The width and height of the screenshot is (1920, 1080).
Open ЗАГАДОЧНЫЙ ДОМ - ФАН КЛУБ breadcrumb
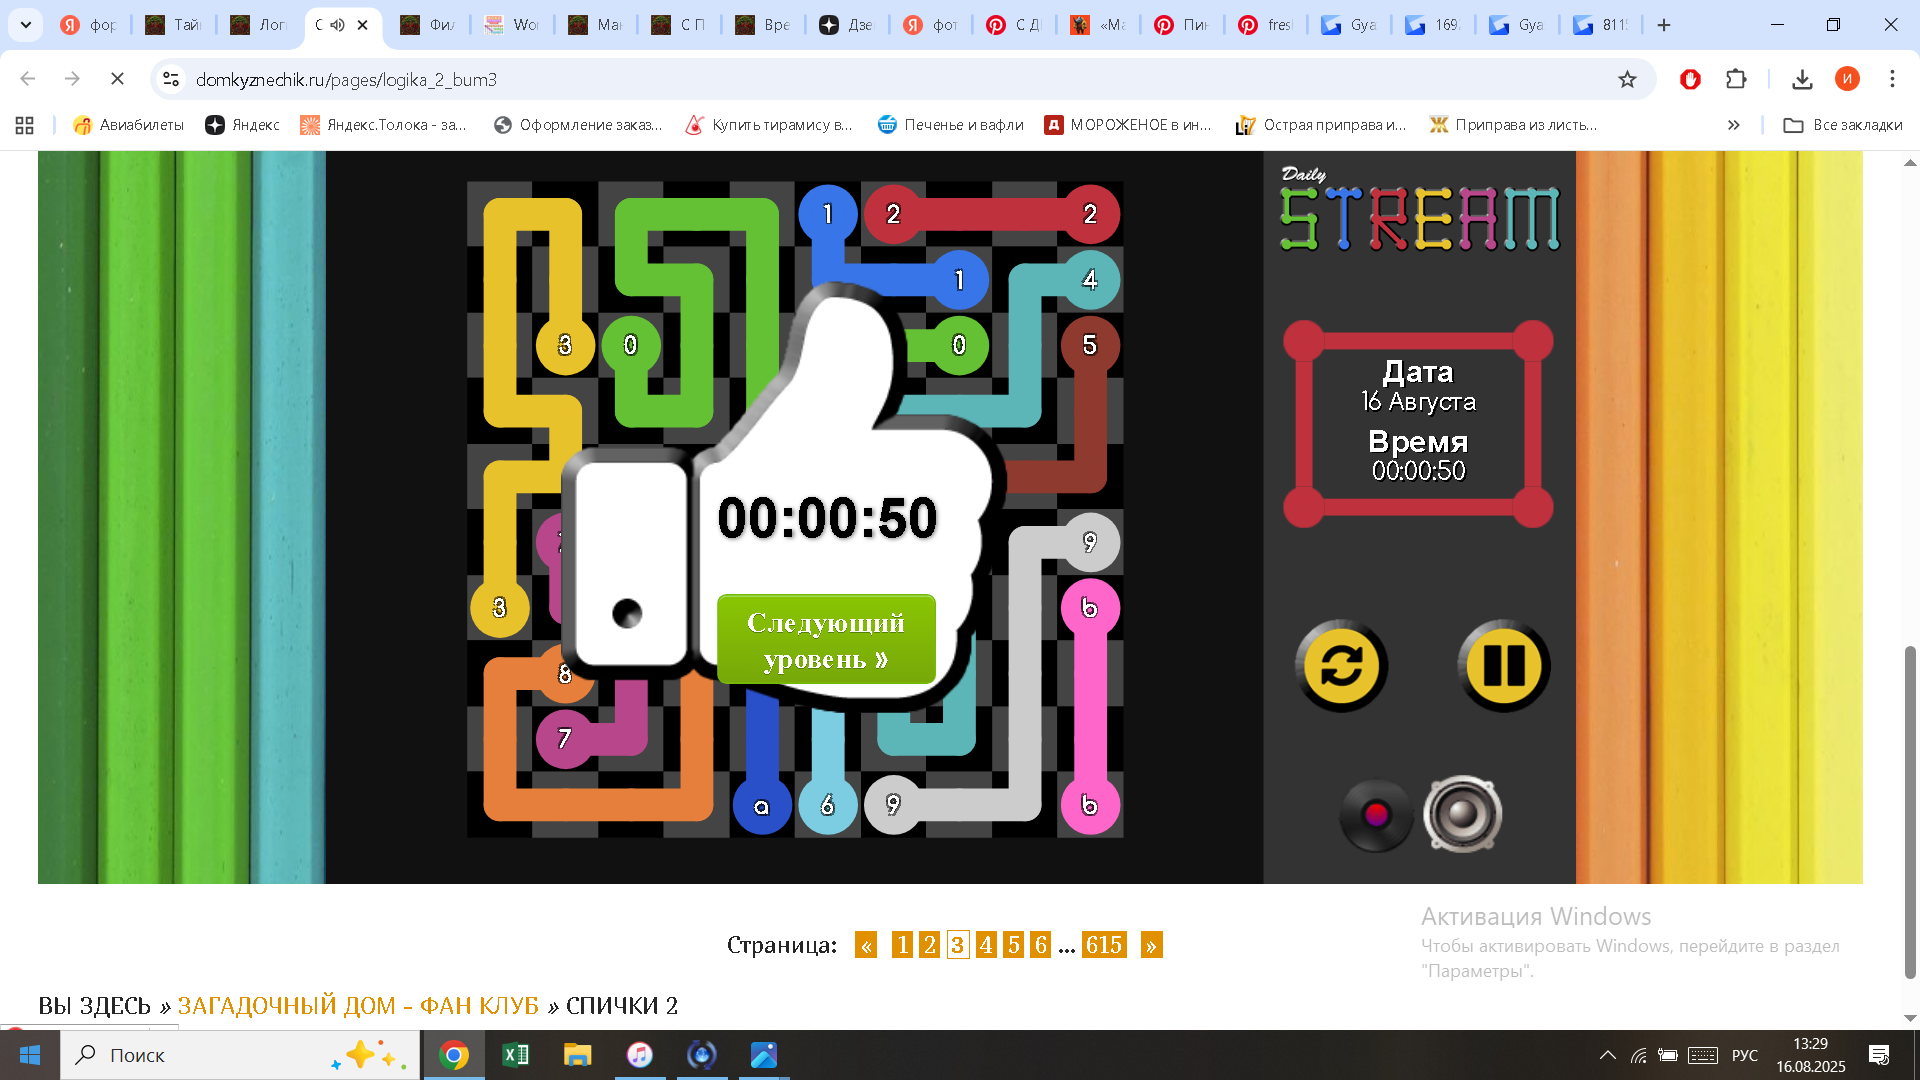pyautogui.click(x=358, y=1006)
